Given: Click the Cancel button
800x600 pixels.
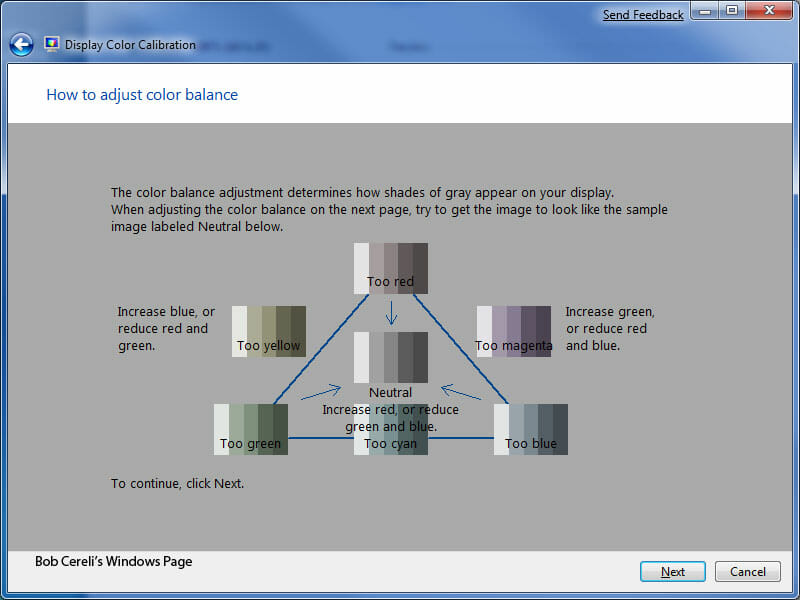Looking at the screenshot, I should pos(747,571).
